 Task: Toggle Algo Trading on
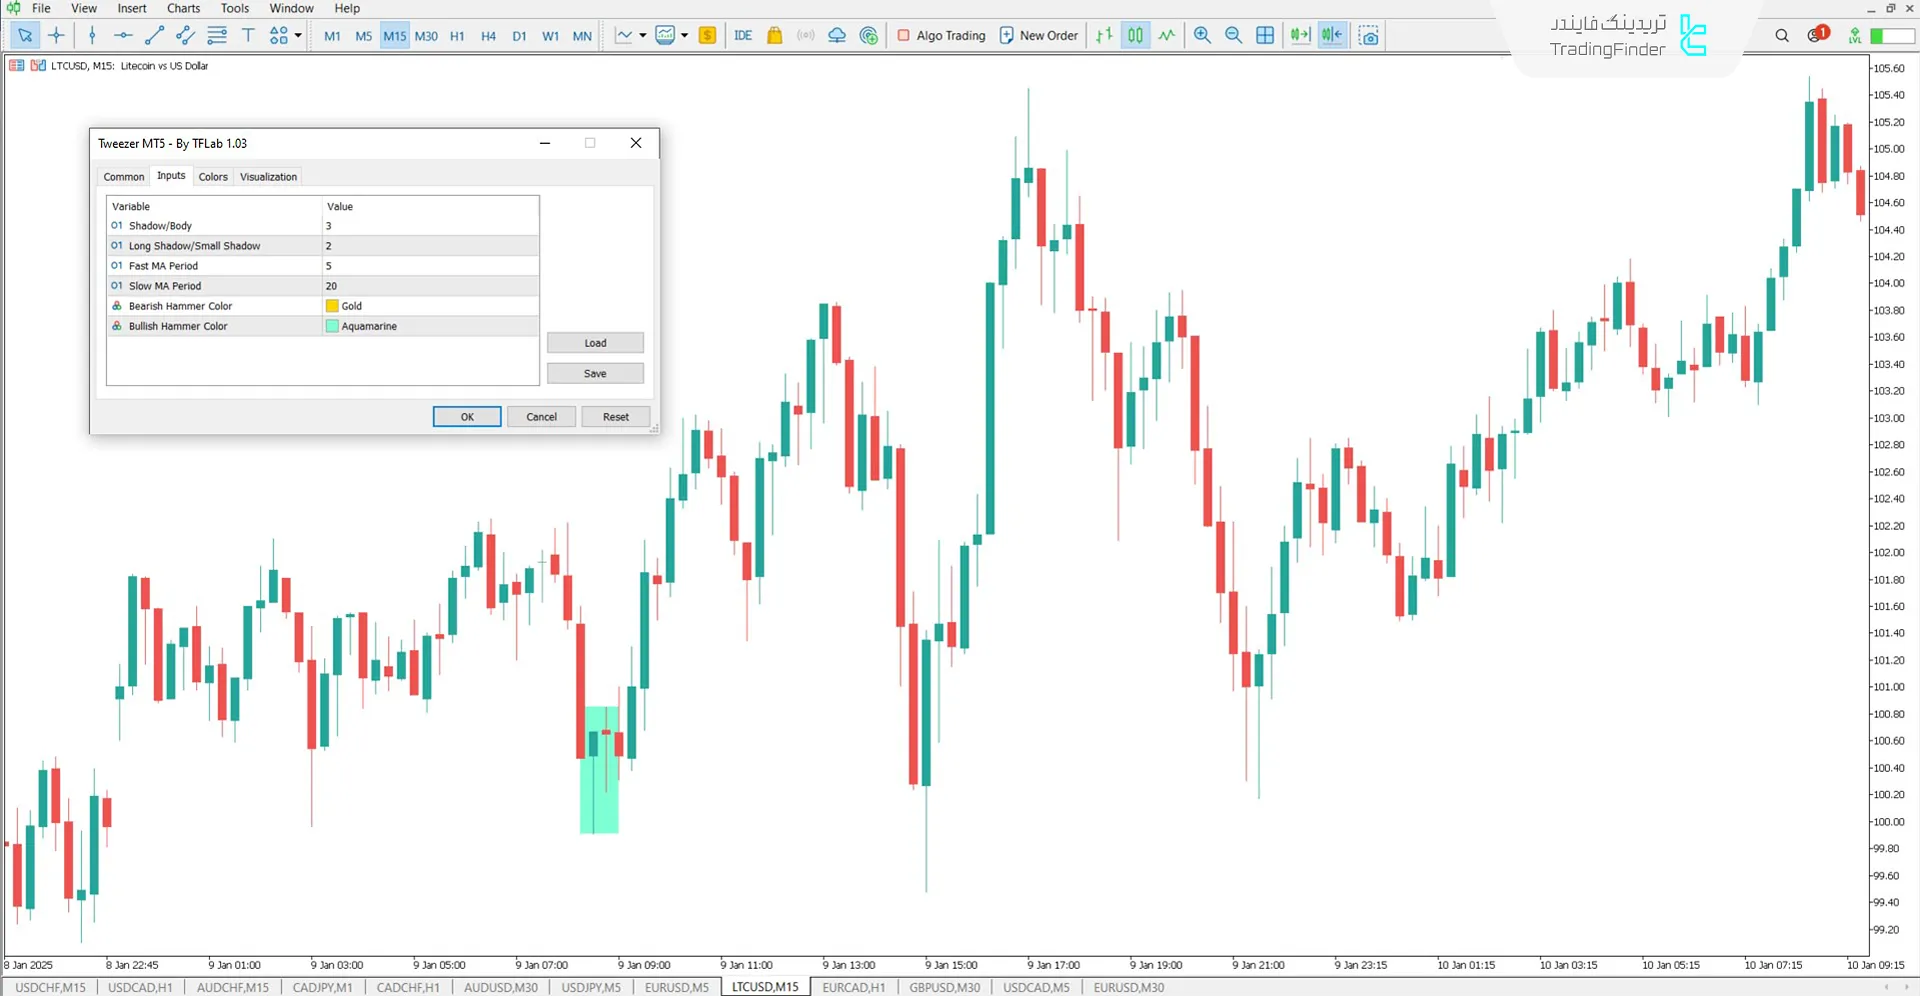click(x=941, y=36)
